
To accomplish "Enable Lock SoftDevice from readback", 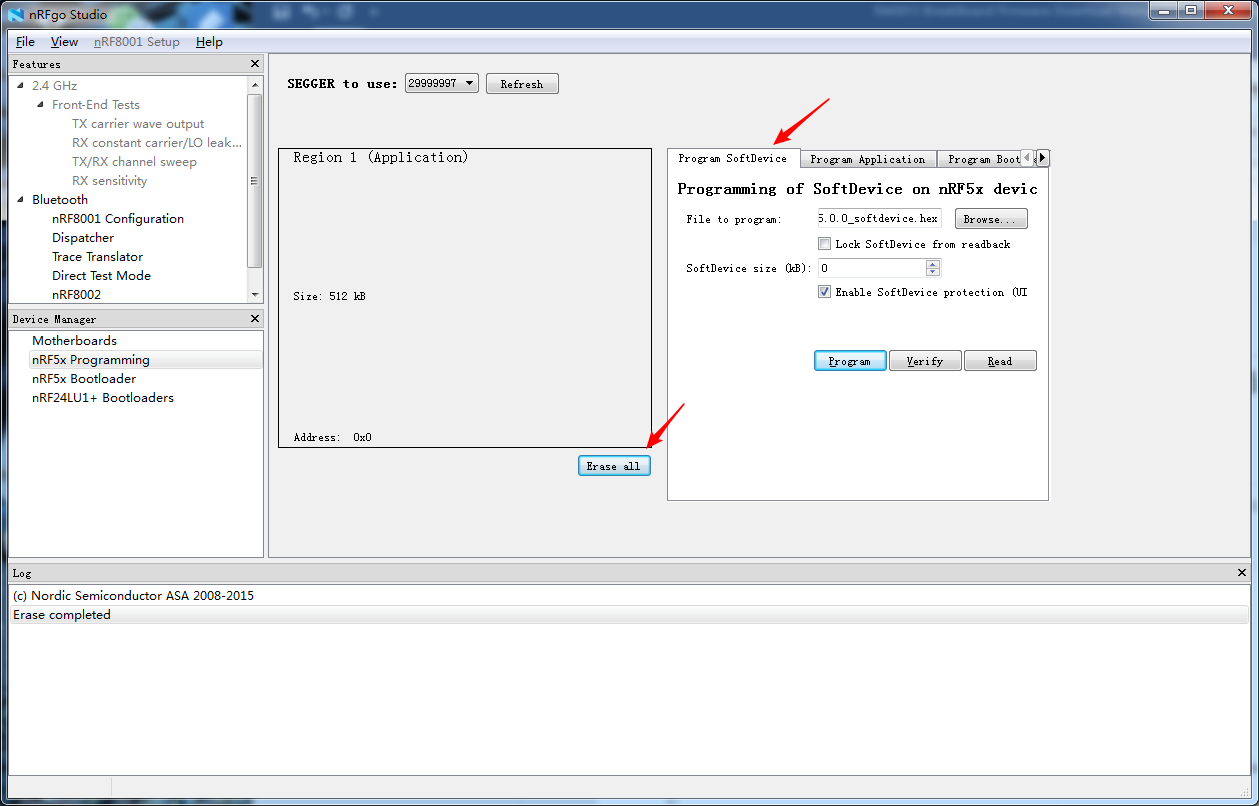I will pos(824,244).
